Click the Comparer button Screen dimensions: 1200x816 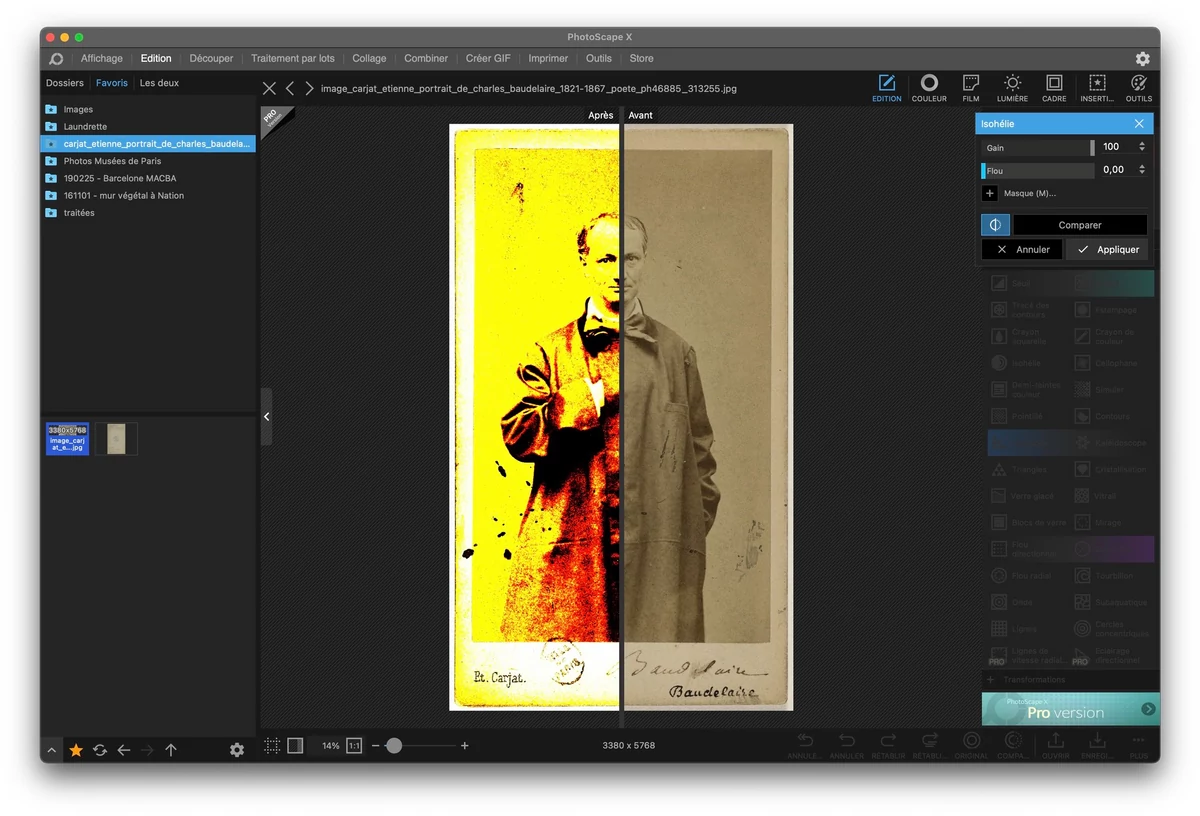tap(1080, 225)
